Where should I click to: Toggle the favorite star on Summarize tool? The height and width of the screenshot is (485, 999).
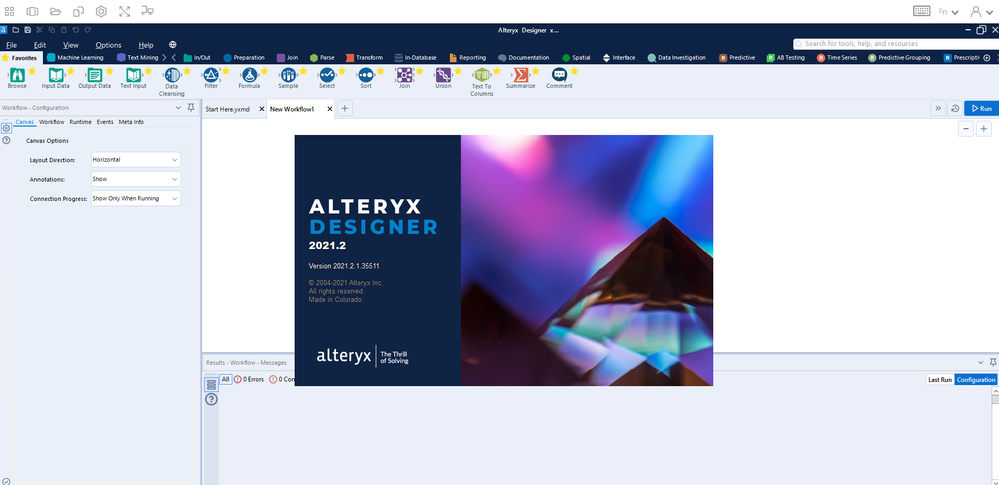[x=535, y=71]
